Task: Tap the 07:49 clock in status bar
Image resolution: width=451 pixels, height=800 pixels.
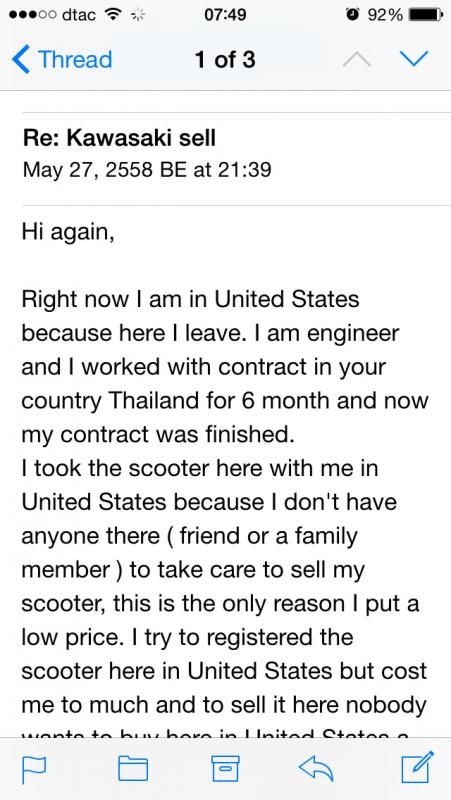Action: (x=225, y=15)
